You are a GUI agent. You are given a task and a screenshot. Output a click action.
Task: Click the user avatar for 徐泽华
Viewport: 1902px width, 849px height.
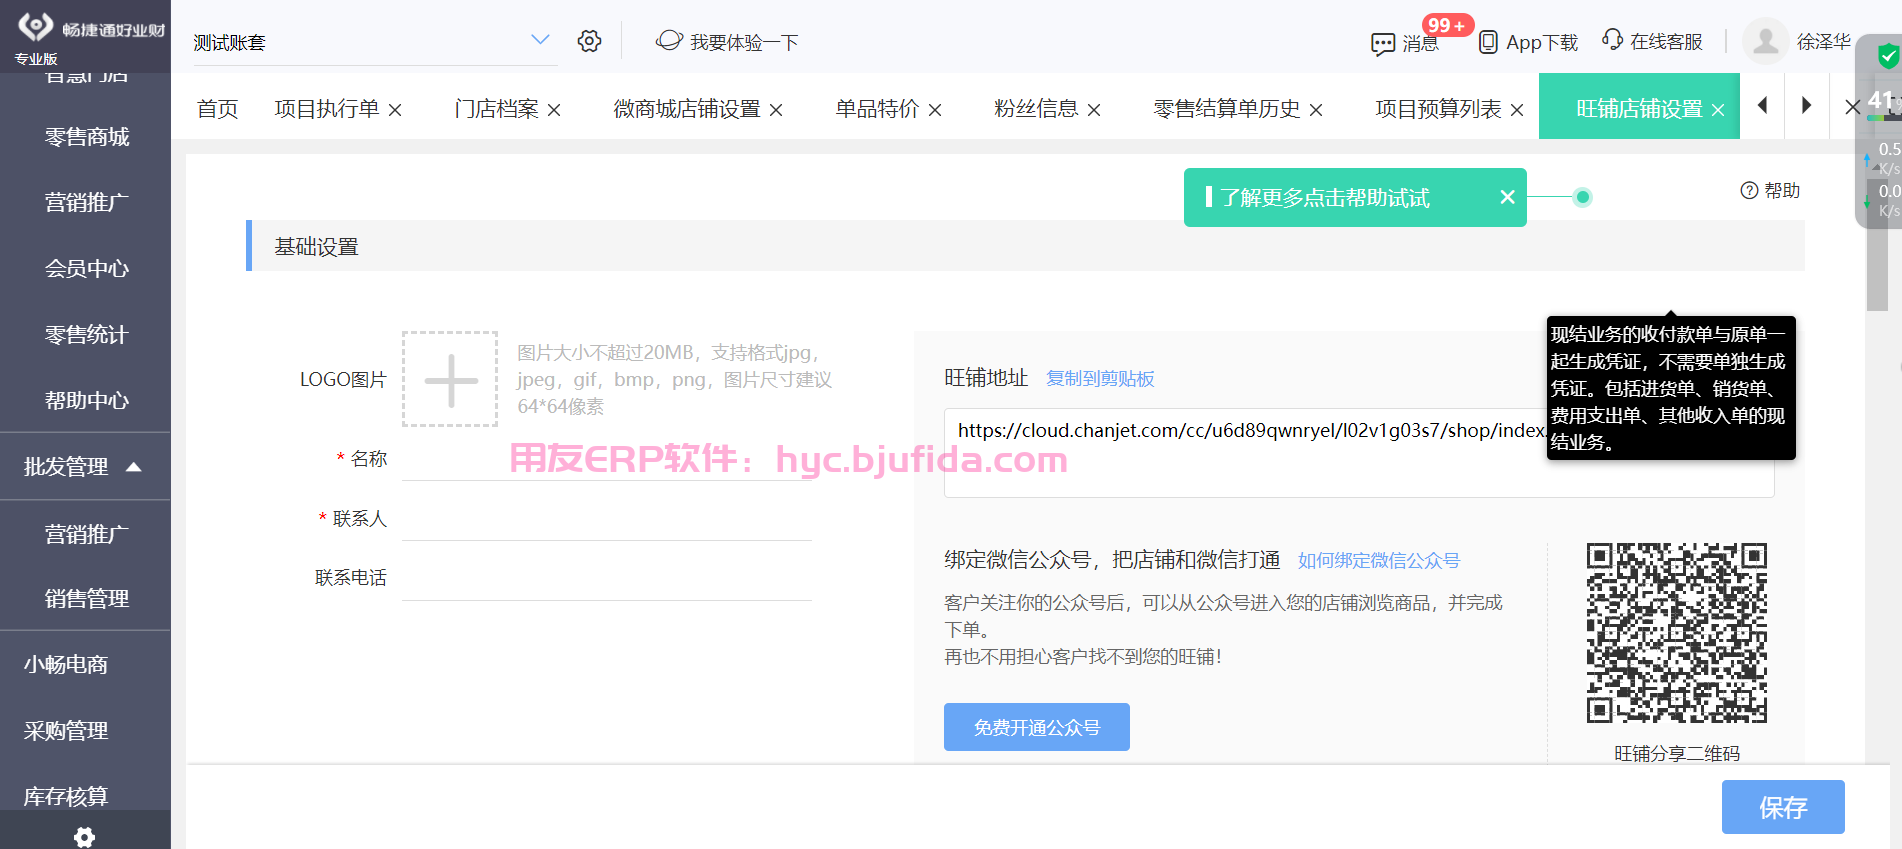[1766, 41]
